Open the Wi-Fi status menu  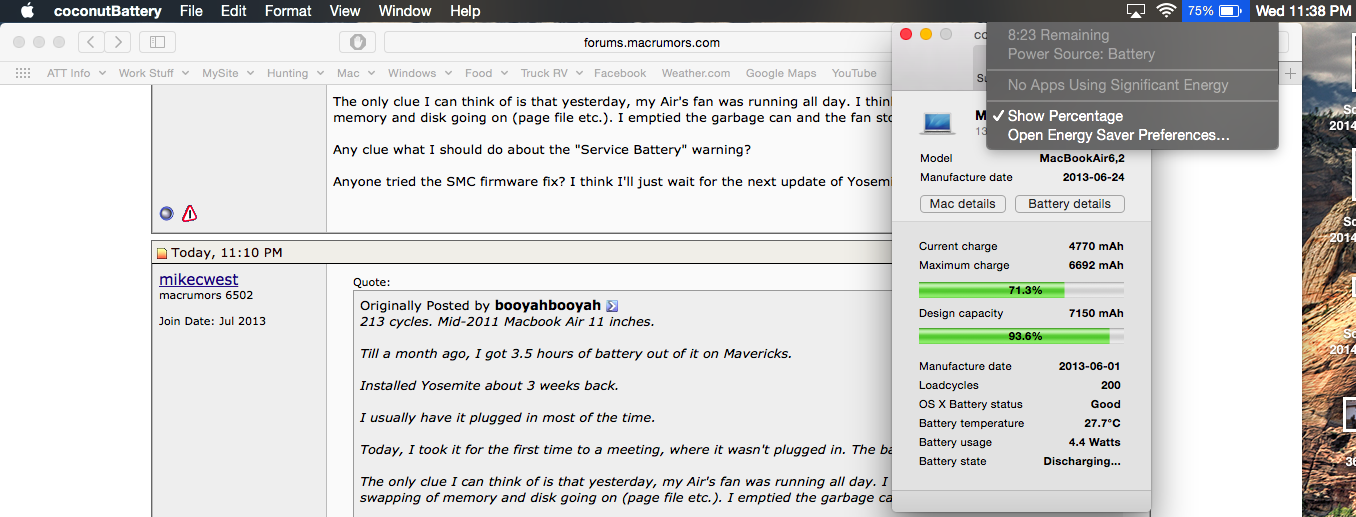point(1166,11)
